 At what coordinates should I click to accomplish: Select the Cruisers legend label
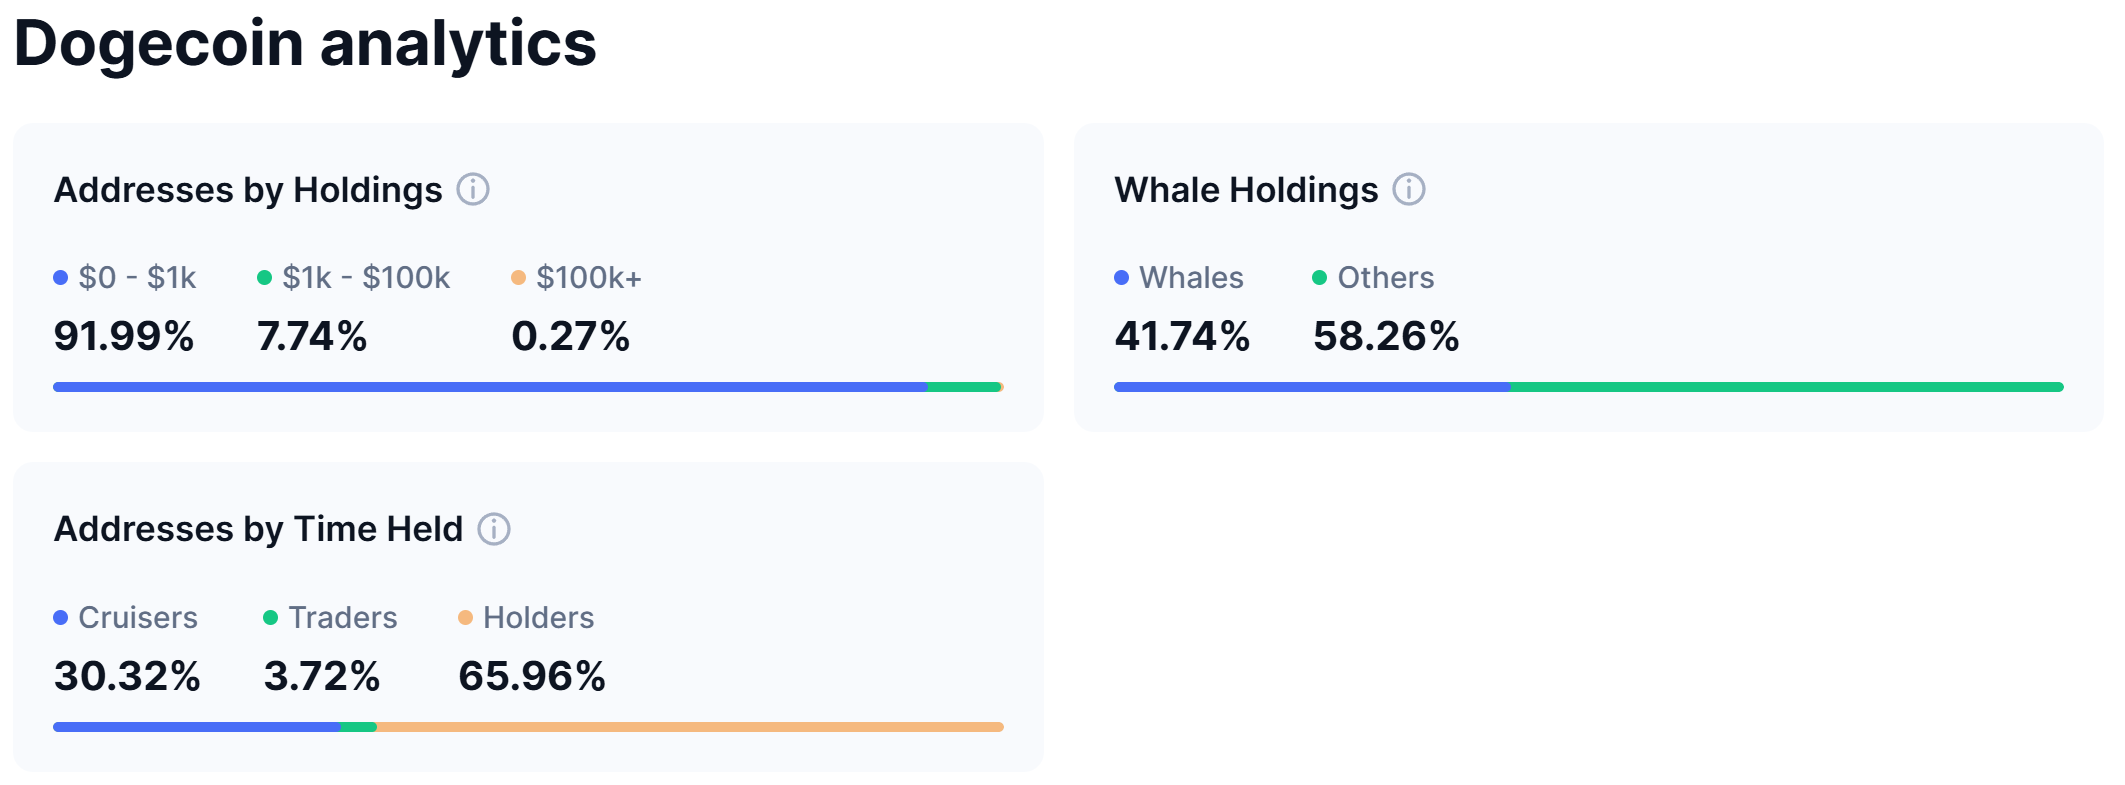138,618
